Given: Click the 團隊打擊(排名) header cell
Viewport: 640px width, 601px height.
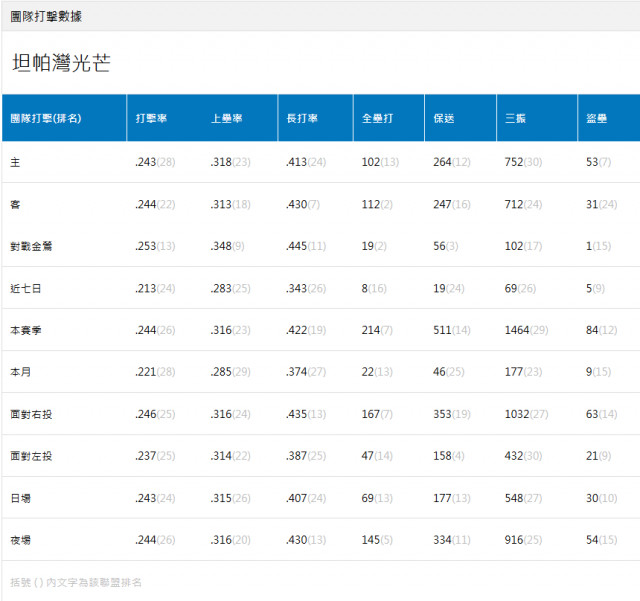Looking at the screenshot, I should pos(46,118).
